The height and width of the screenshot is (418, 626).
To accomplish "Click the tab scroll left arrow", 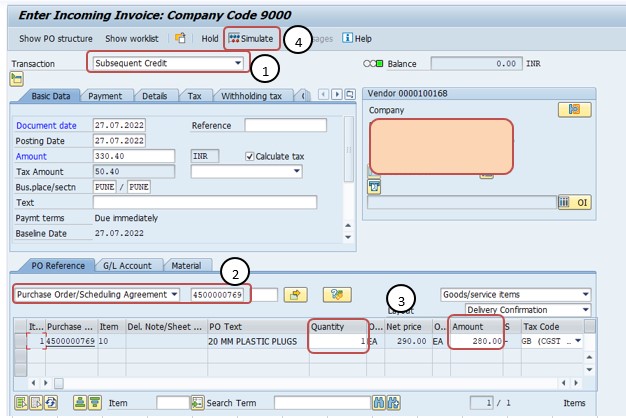I will click(323, 94).
